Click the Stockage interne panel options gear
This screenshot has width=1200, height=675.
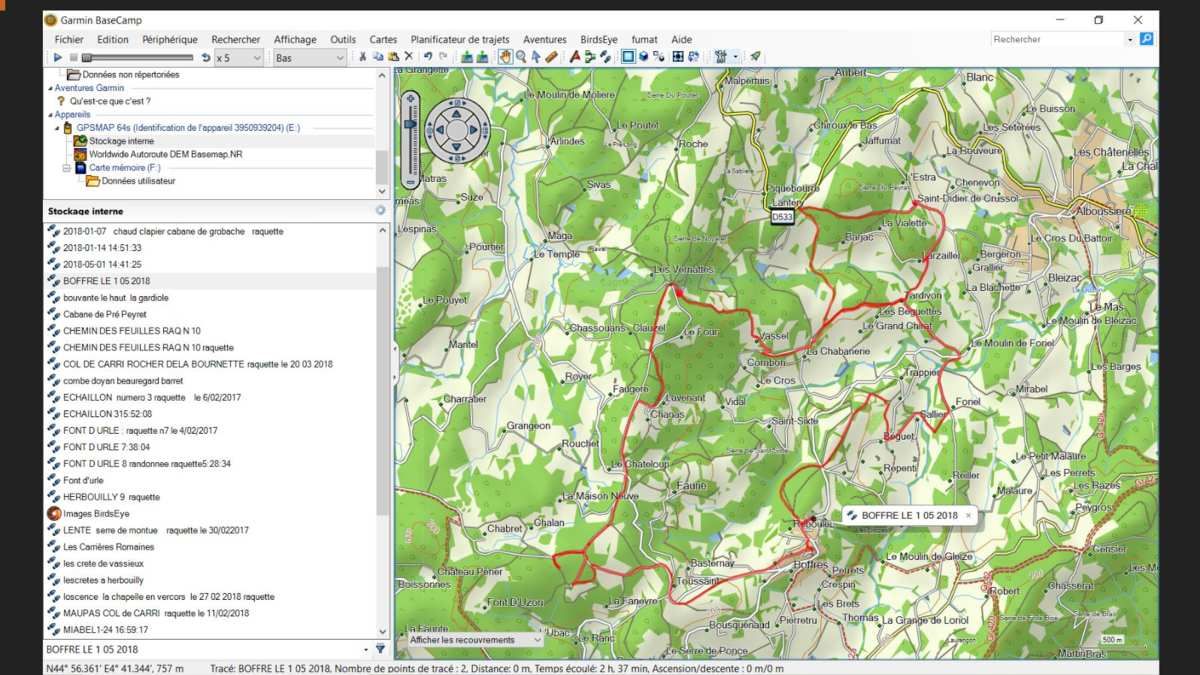pos(380,211)
